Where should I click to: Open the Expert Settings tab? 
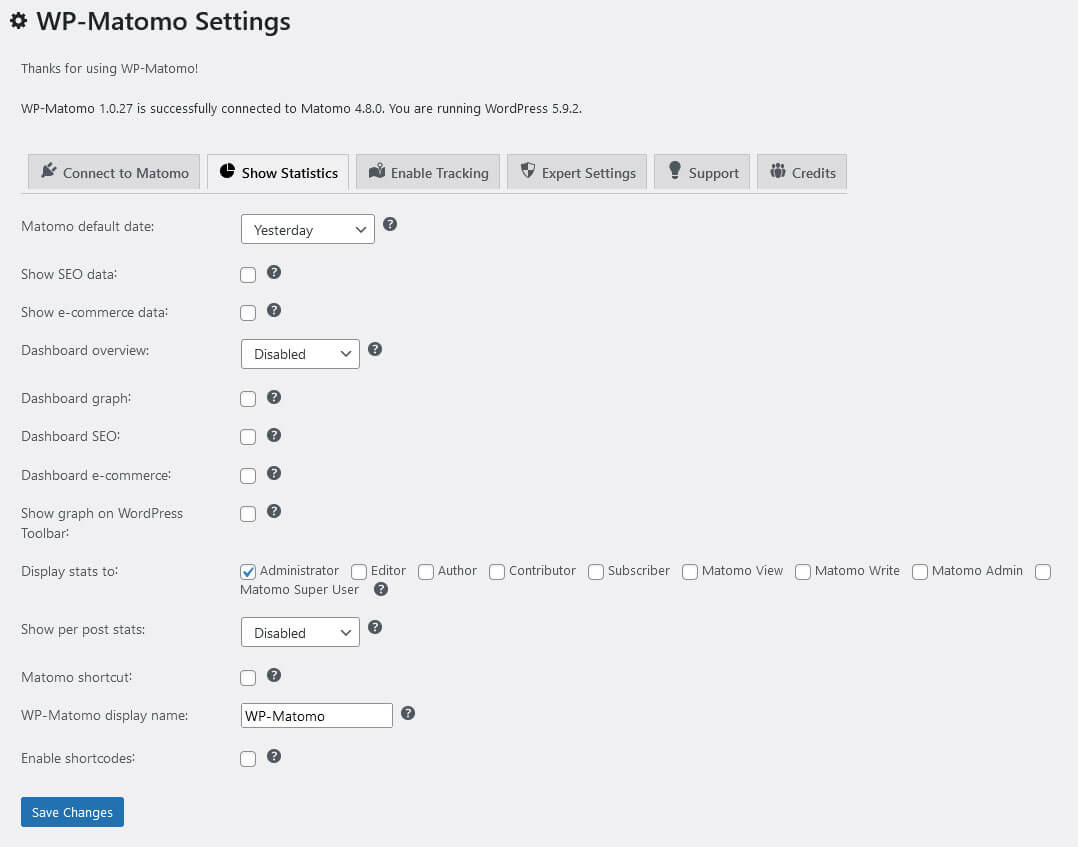577,171
